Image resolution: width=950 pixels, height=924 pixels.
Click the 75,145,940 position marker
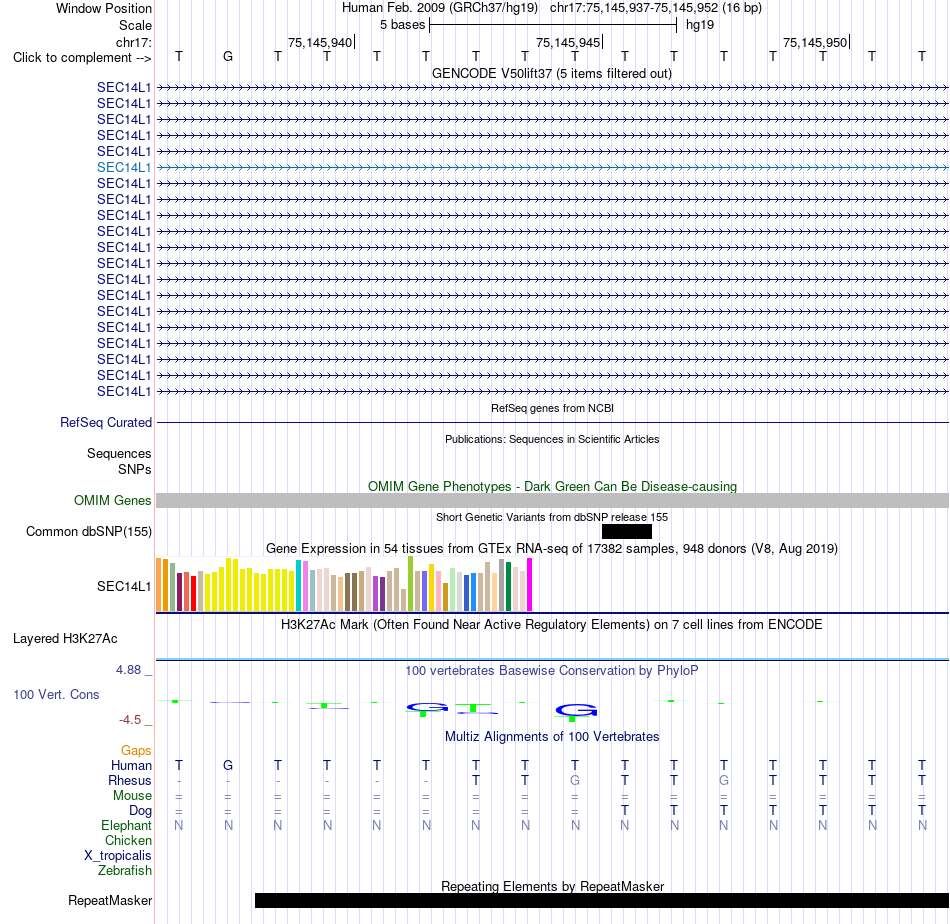[x=320, y=42]
